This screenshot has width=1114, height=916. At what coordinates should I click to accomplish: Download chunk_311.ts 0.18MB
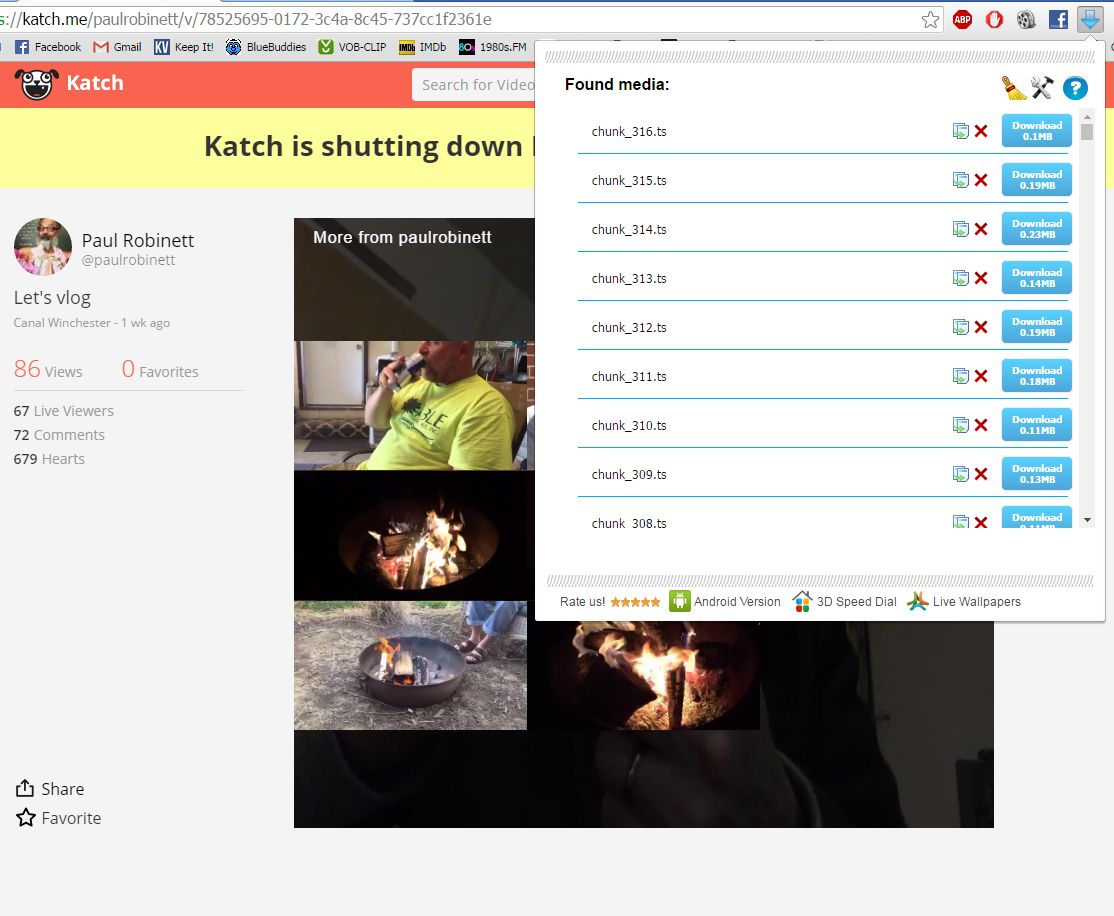click(1037, 376)
